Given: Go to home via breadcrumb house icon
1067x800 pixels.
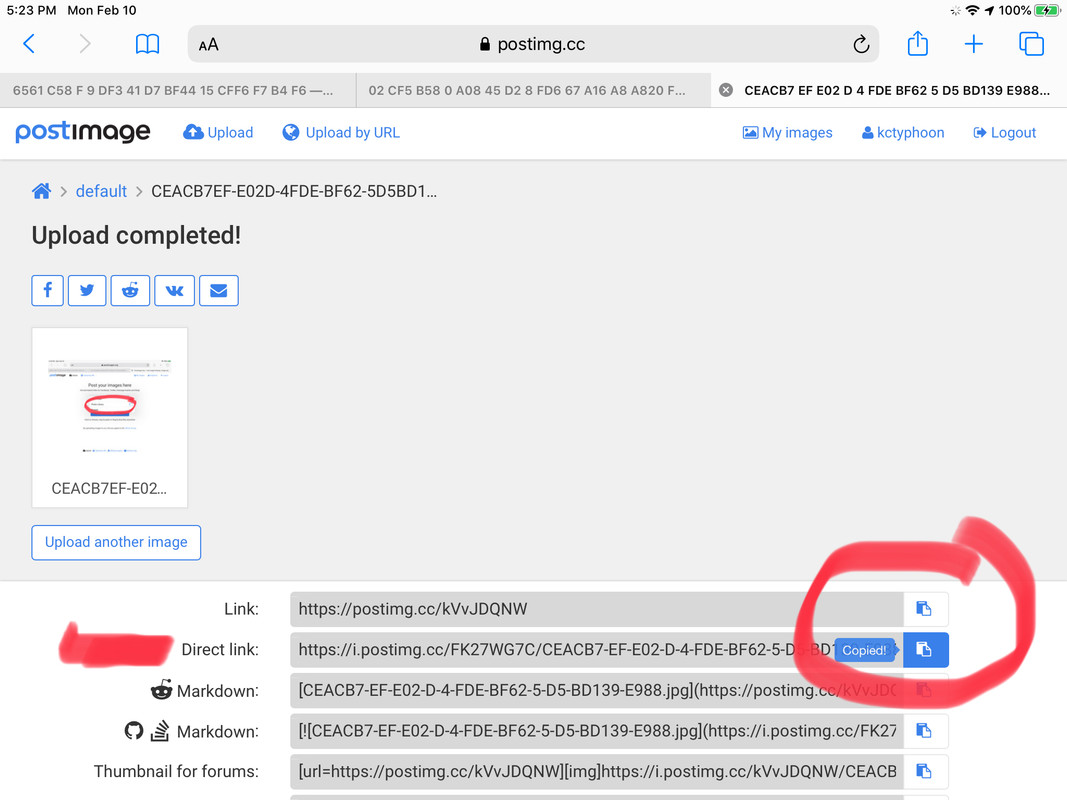Looking at the screenshot, I should (42, 191).
